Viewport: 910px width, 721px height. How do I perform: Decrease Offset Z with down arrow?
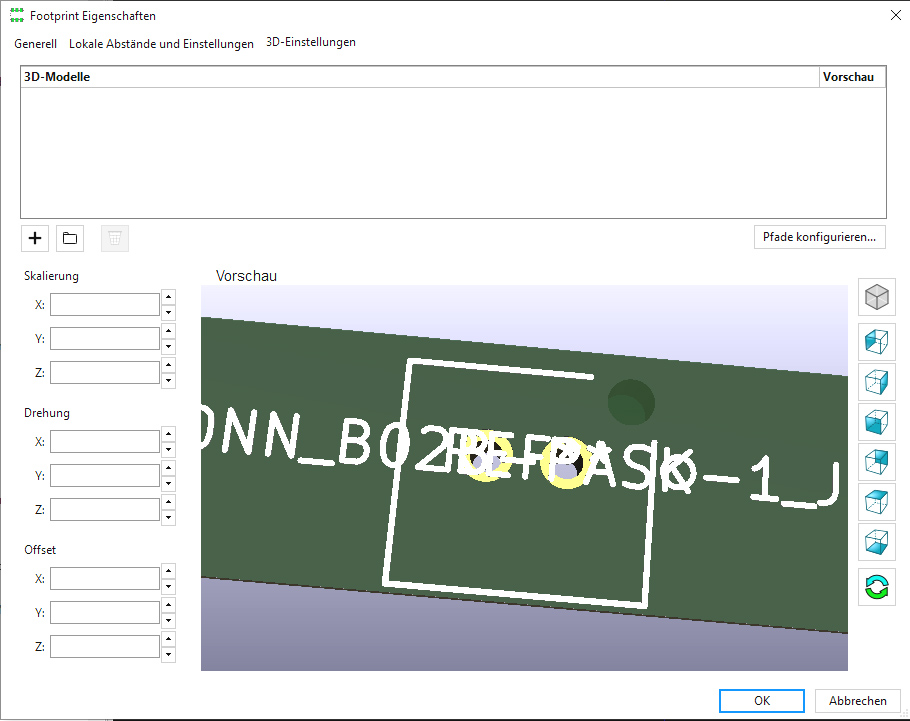[x=168, y=655]
